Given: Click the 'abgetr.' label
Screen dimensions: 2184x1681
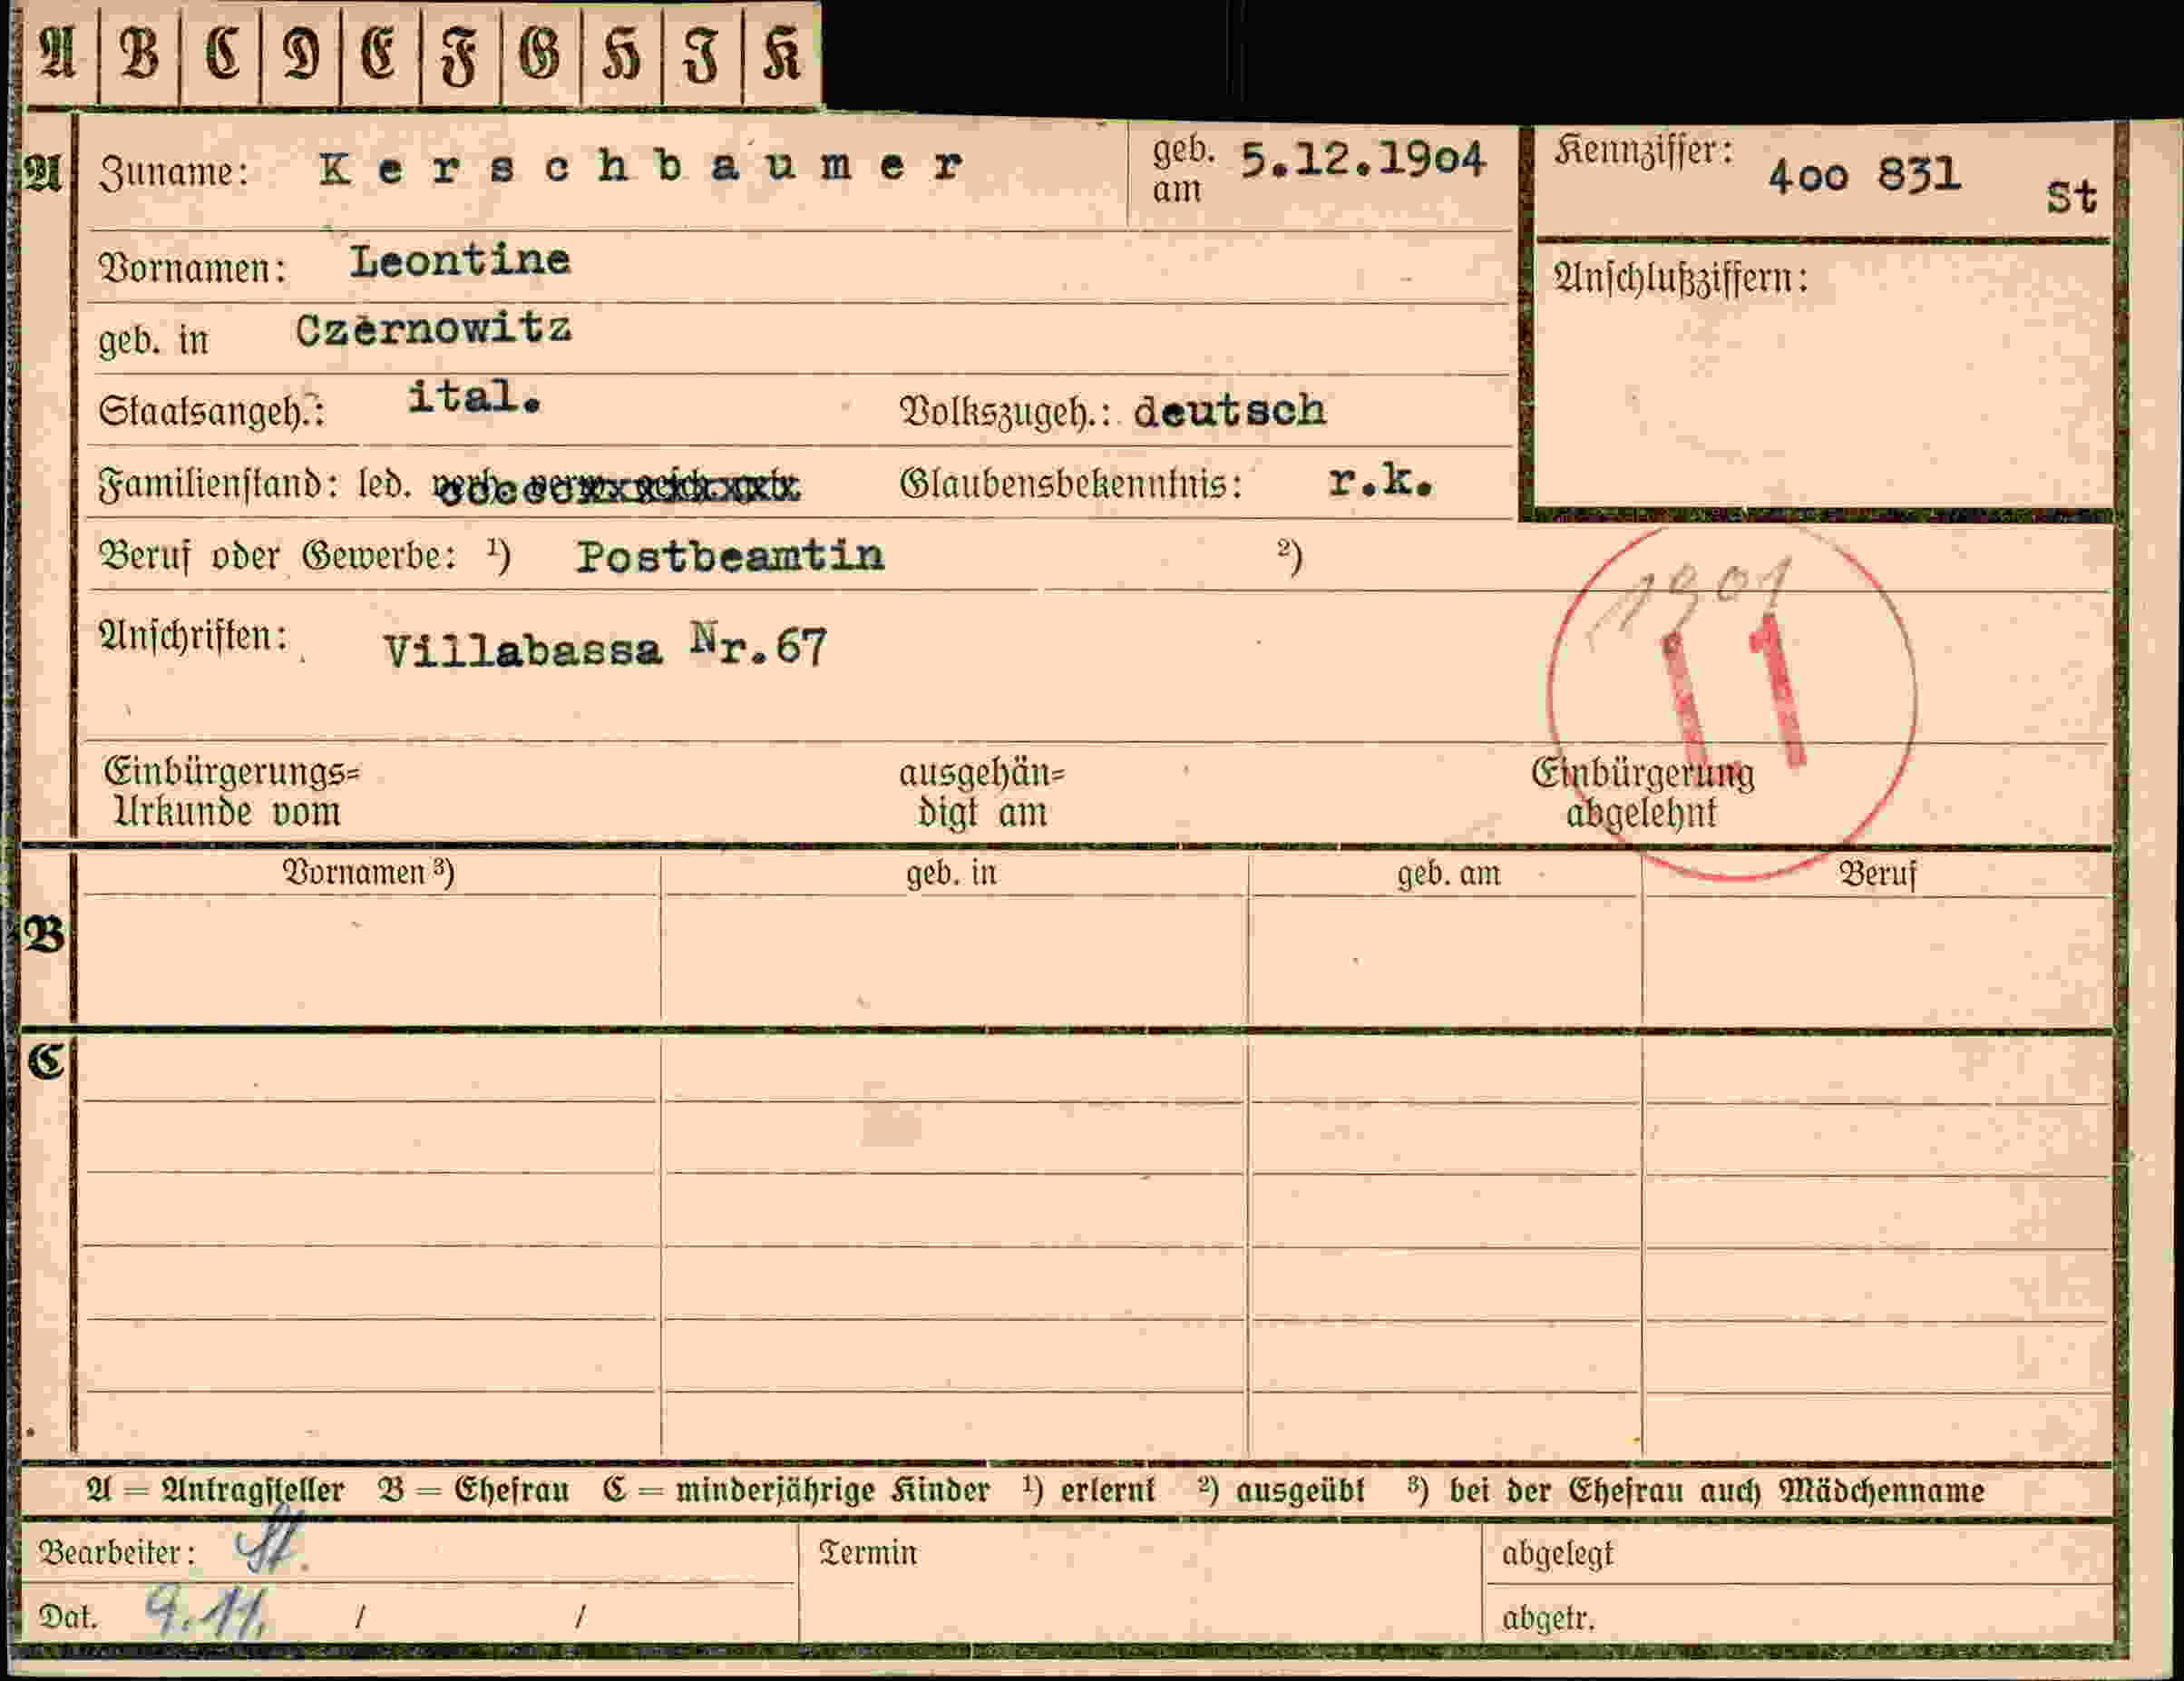Looking at the screenshot, I should tap(1548, 1618).
